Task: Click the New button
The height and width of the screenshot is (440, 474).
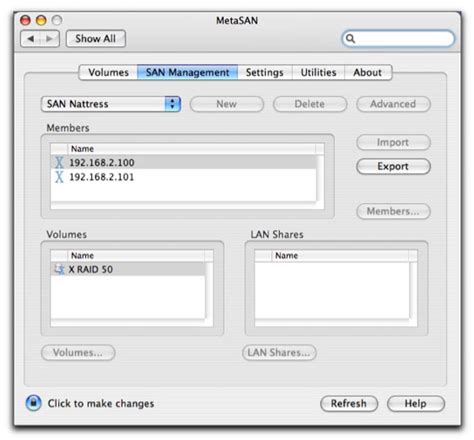Action: pyautogui.click(x=227, y=104)
